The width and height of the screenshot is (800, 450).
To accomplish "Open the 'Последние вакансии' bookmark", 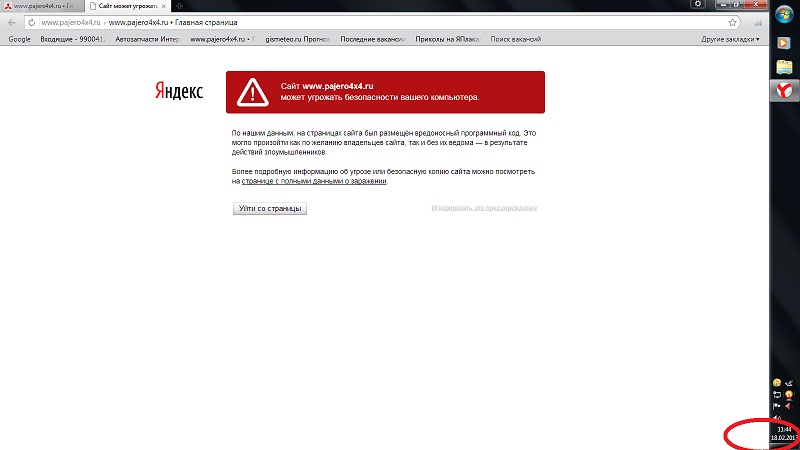I will coord(372,39).
